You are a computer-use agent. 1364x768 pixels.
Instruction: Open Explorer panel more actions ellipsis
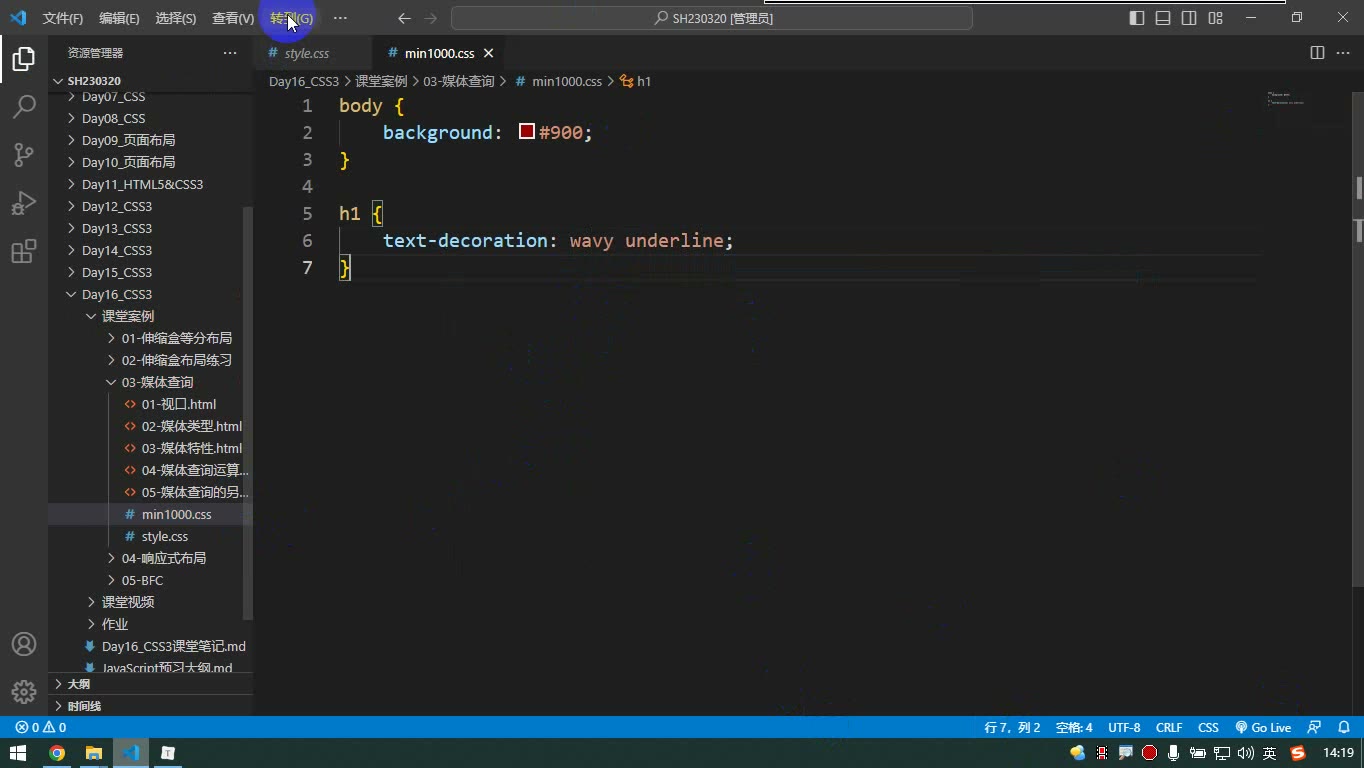(230, 53)
